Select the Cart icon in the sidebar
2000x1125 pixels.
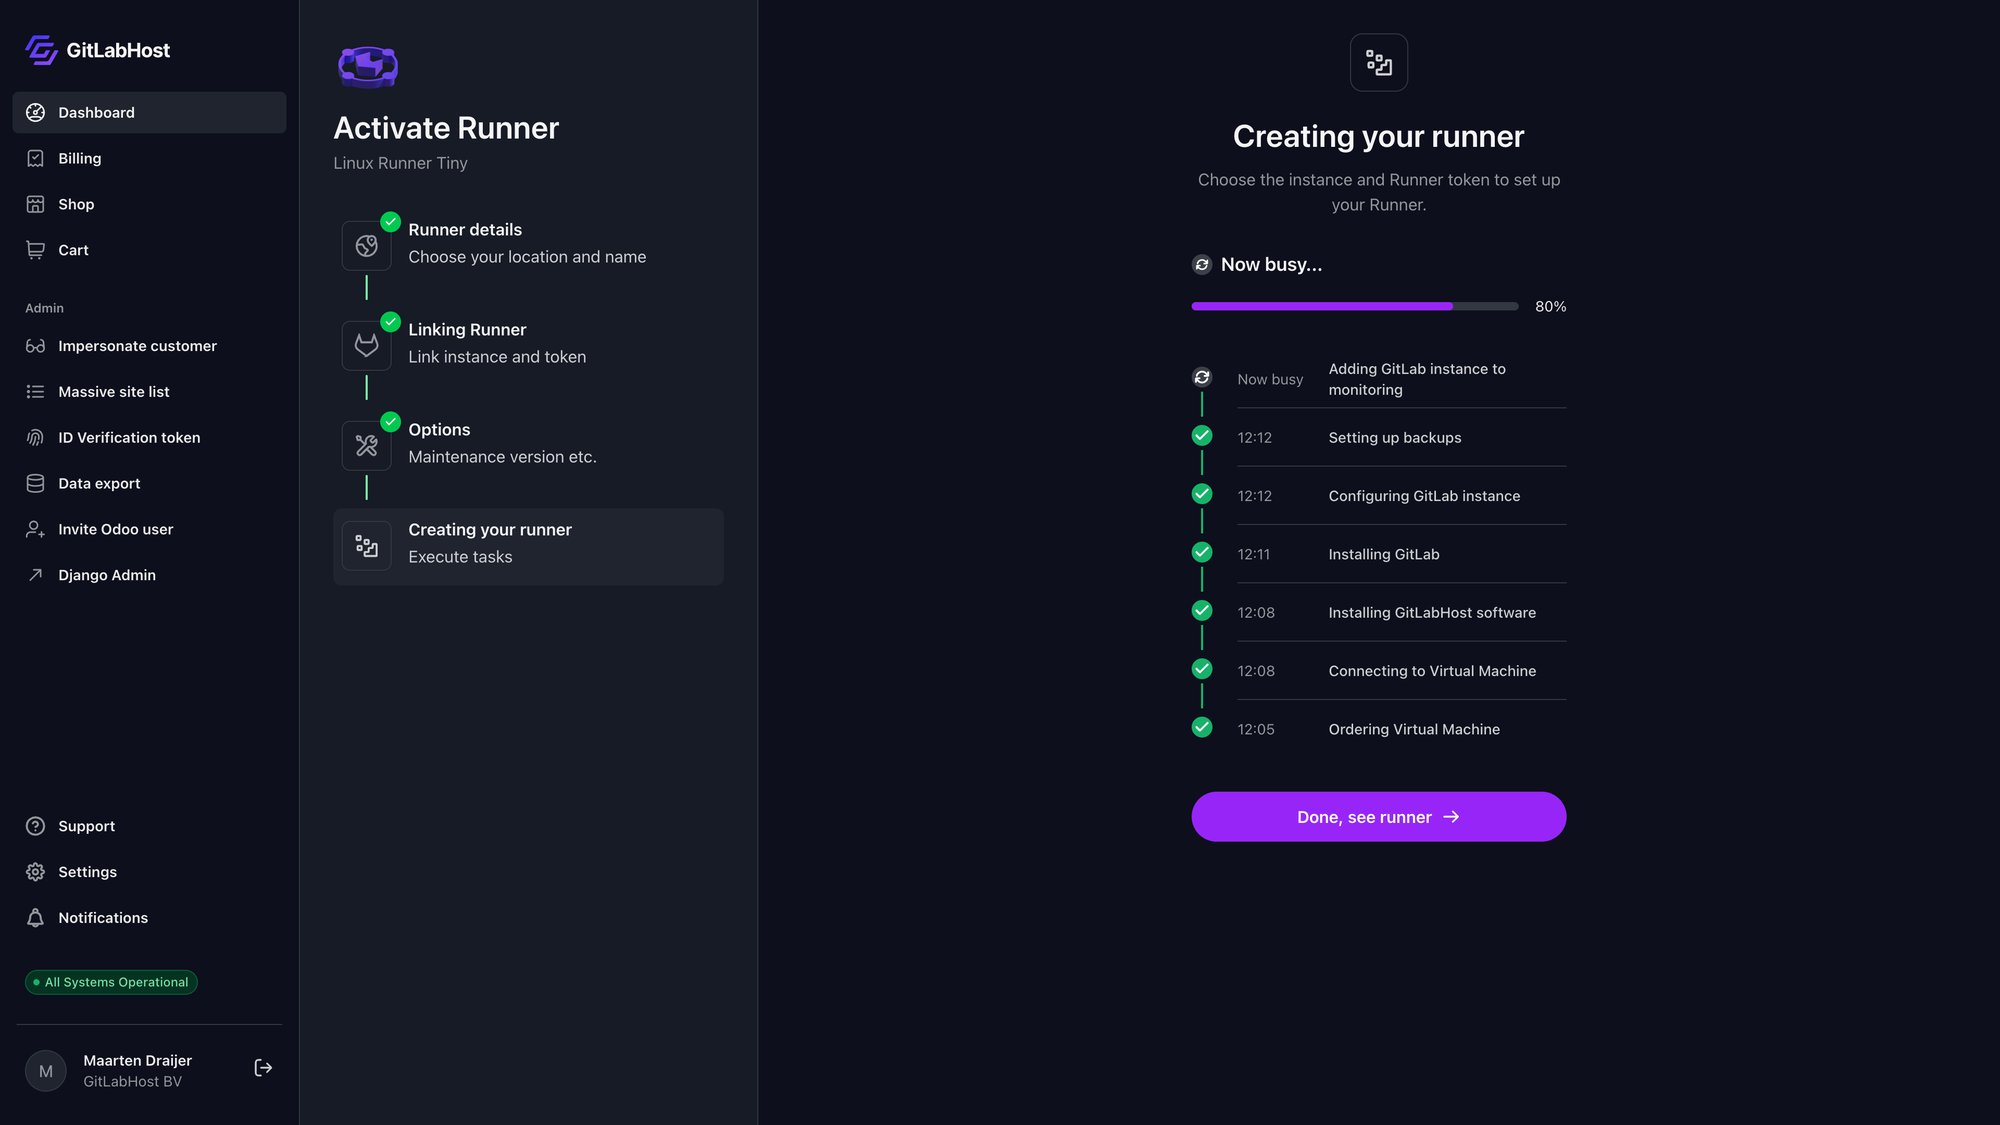coord(35,250)
